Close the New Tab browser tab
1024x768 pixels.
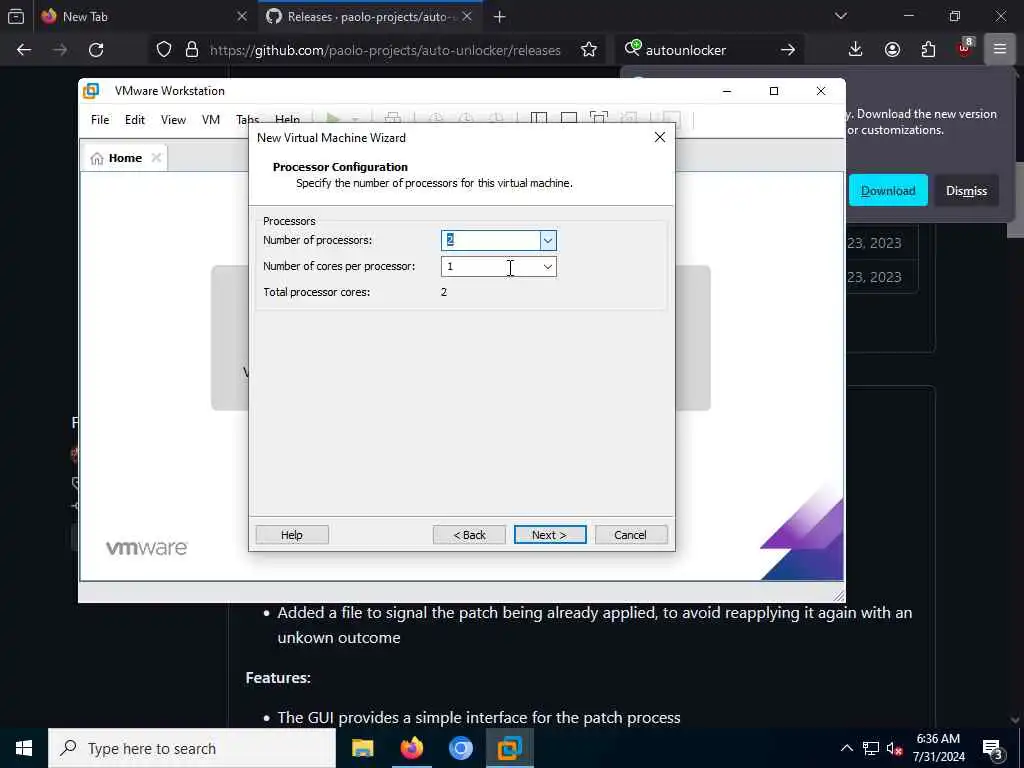coord(242,17)
